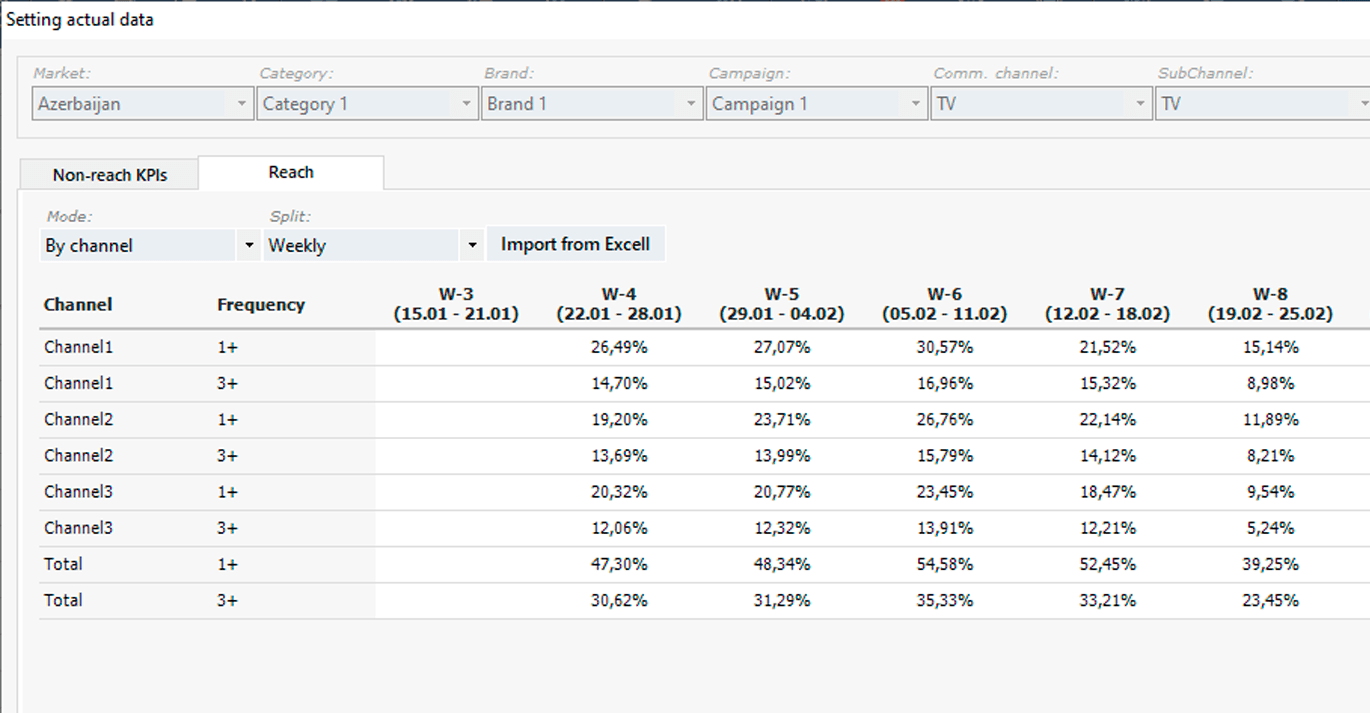
Task: Select the empty W-3 cell for Channel2 1+
Action: coord(456,420)
